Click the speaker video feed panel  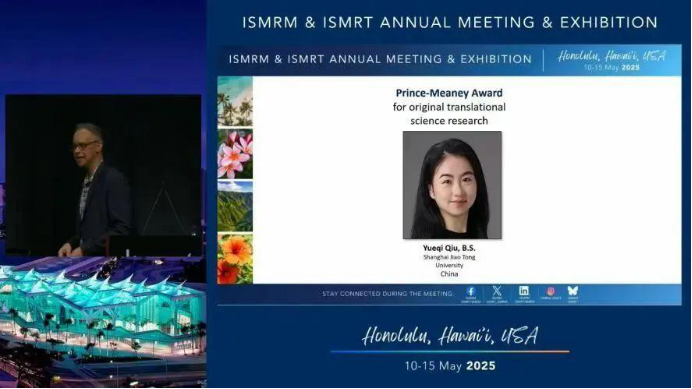(x=103, y=175)
